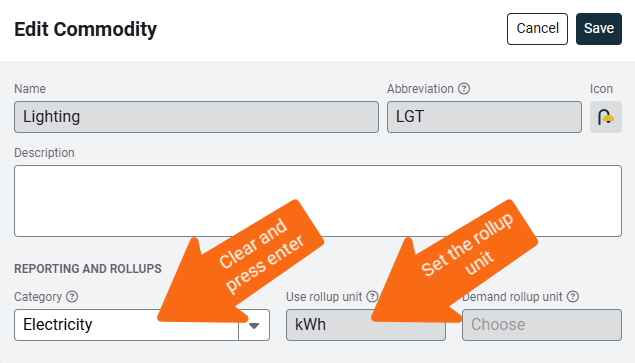
Task: Click the Demand rollup unit help icon
Action: click(573, 297)
